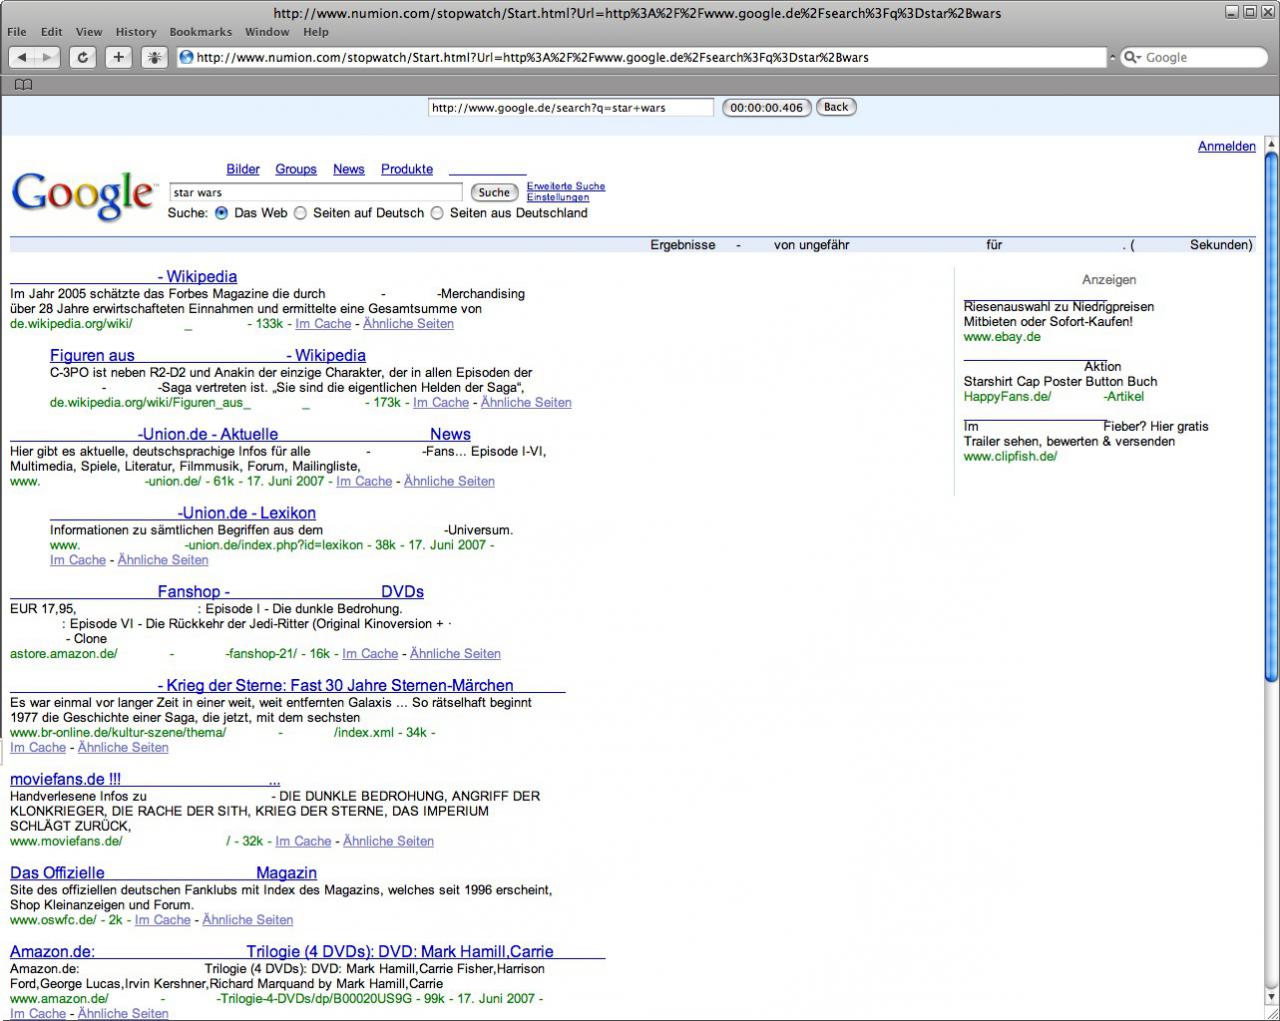The height and width of the screenshot is (1021, 1280).
Task: Open the '-Union.de - Lexikon' result
Action: click(183, 514)
